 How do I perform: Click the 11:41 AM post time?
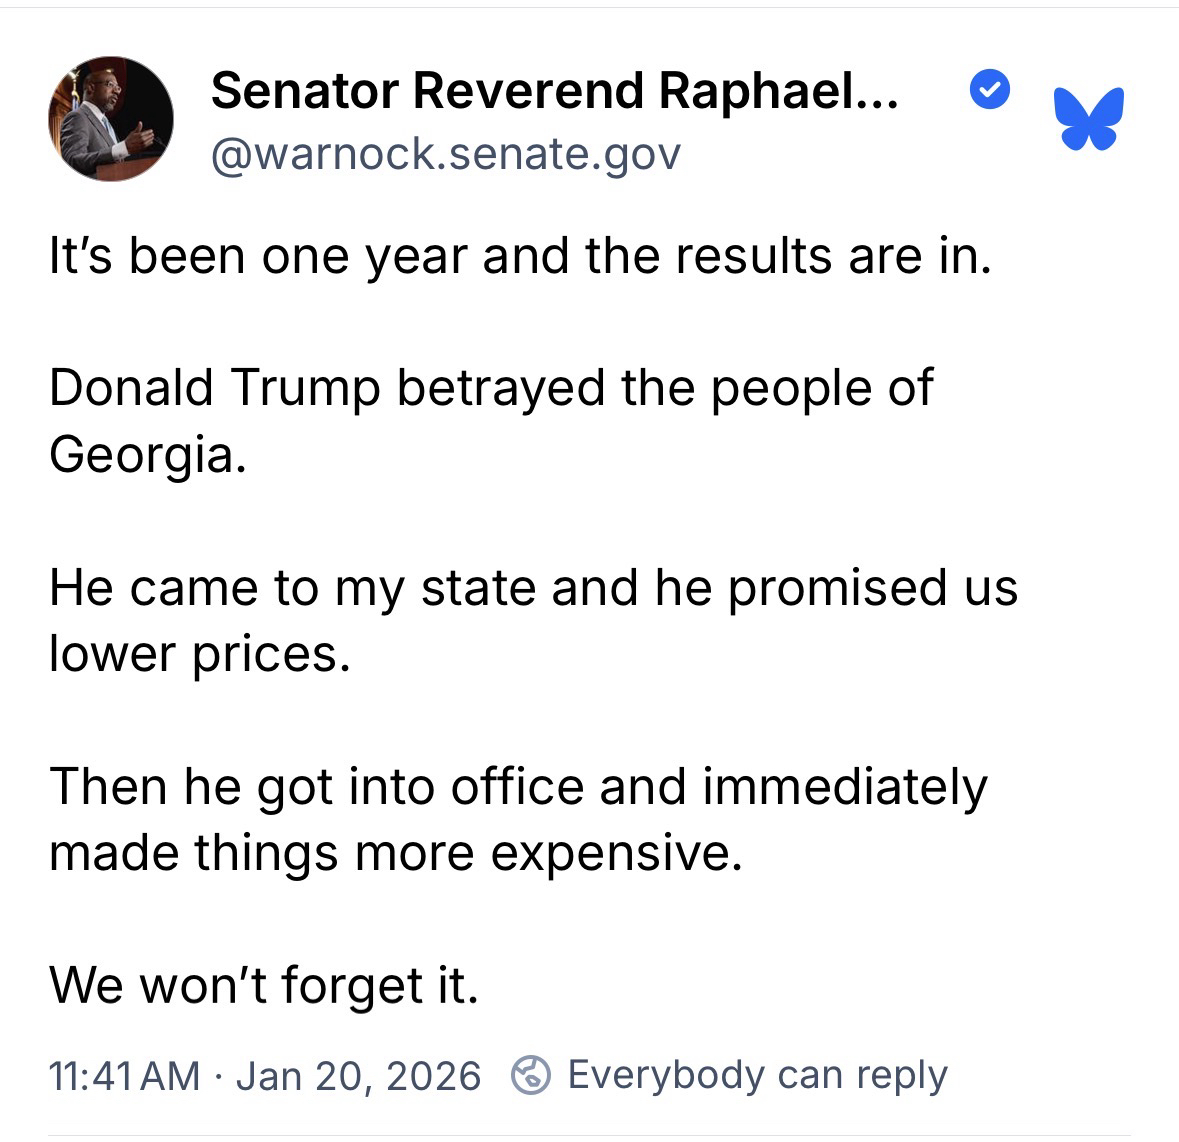124,1076
